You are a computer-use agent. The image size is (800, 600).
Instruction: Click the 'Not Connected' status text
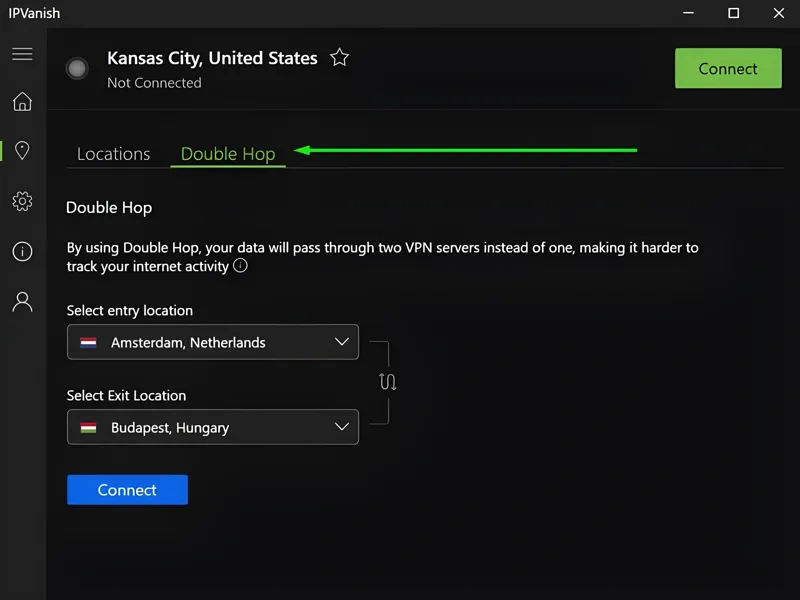coord(154,83)
